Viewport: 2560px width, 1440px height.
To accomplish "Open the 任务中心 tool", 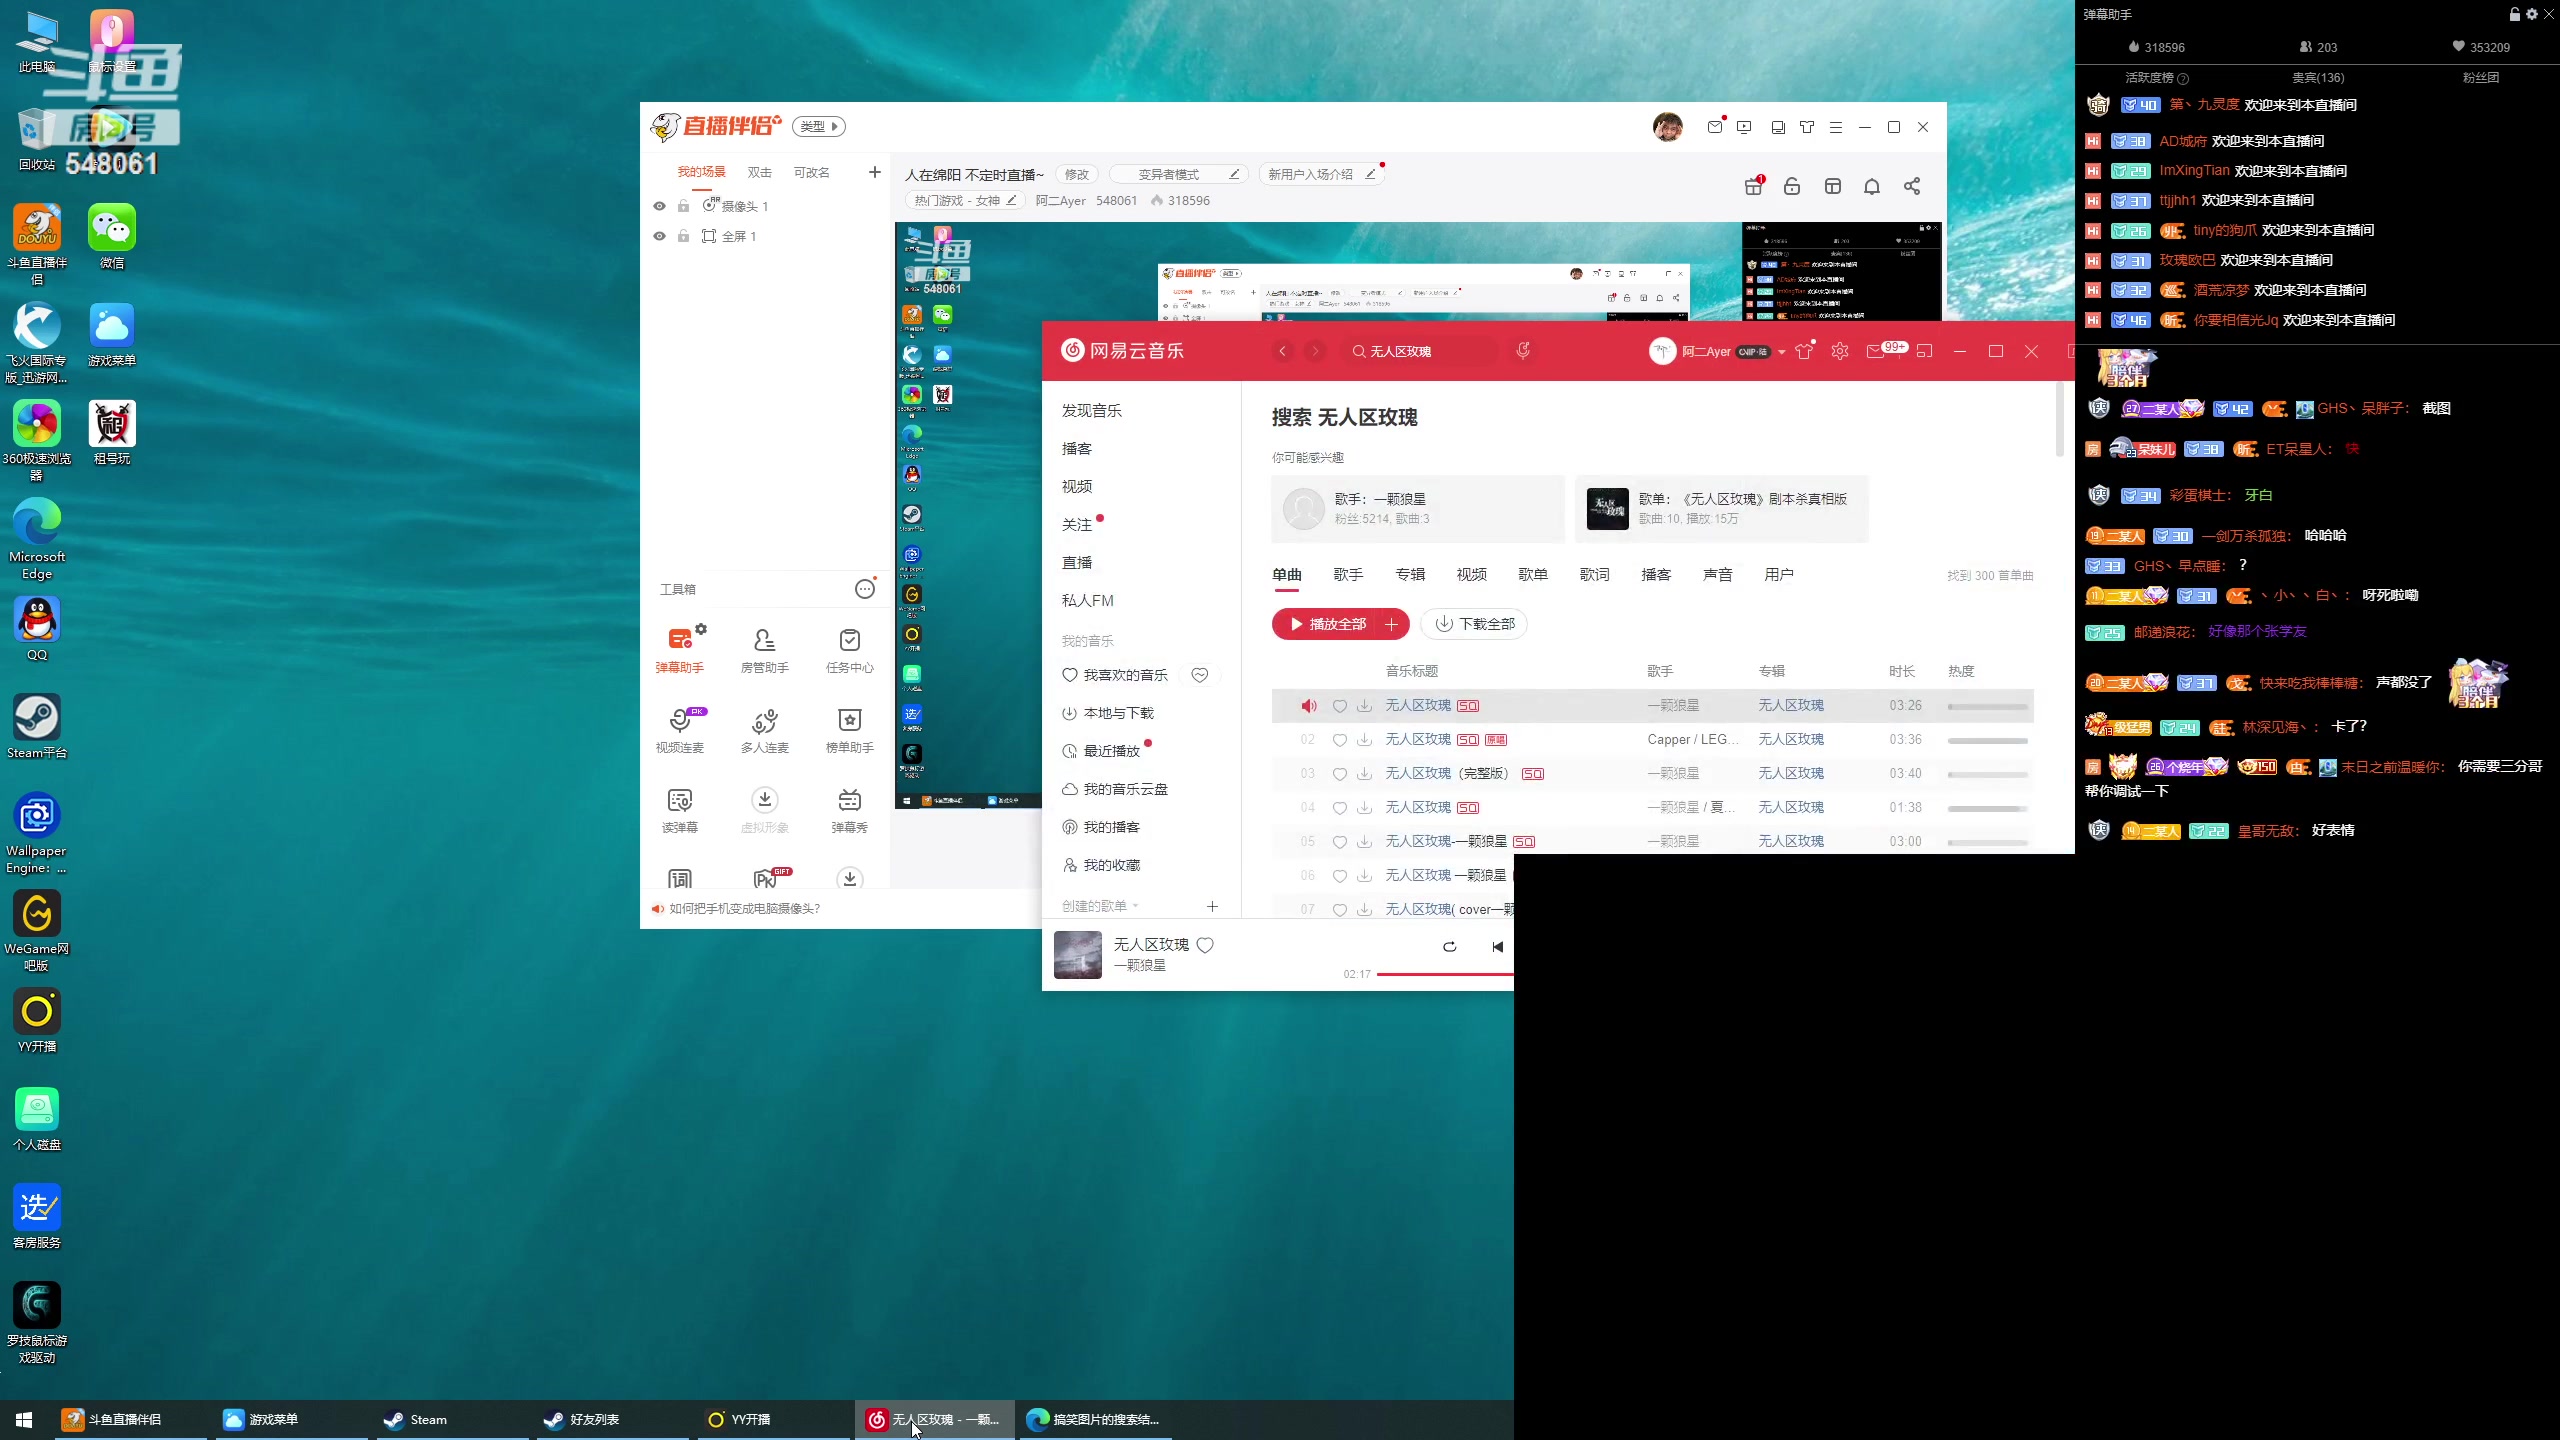I will pyautogui.click(x=849, y=649).
